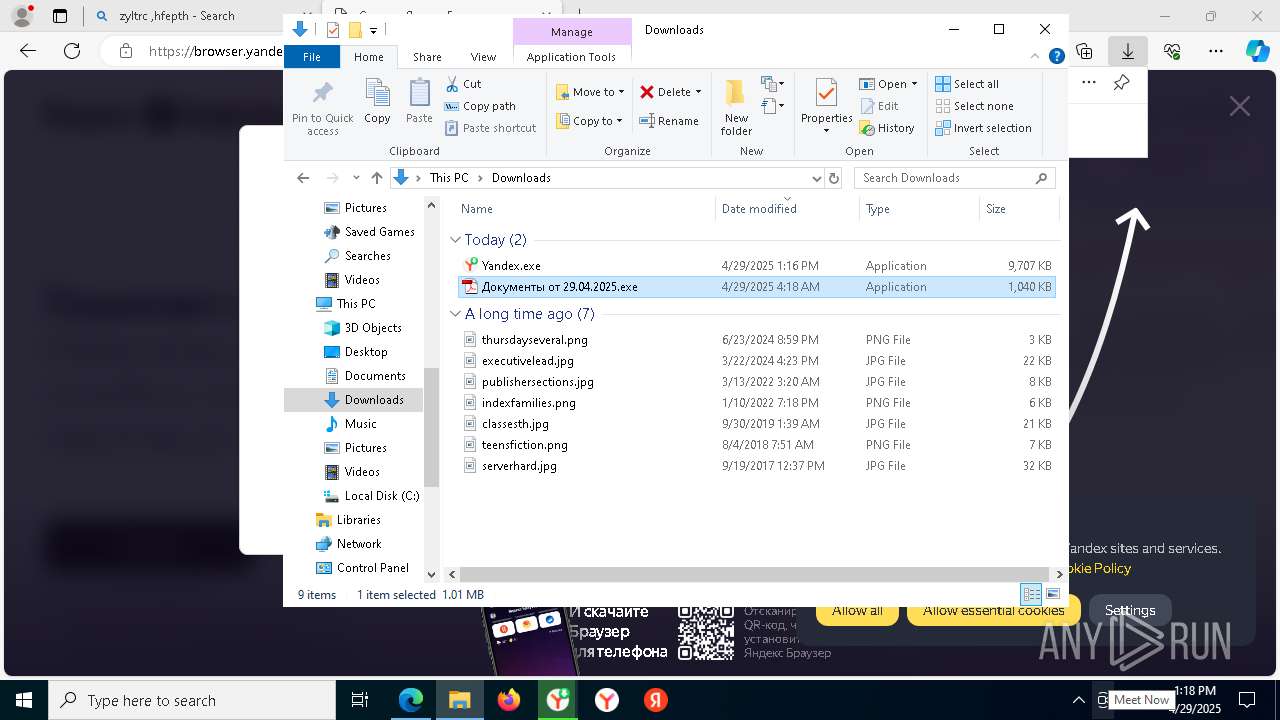The image size is (1280, 720).
Task: Sort by Date modified column header
Action: click(787, 209)
